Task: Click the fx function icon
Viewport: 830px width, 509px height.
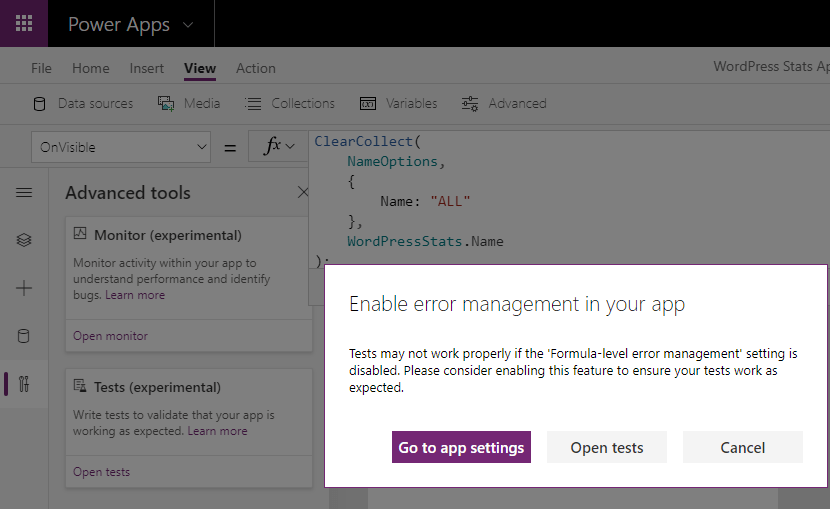Action: pyautogui.click(x=272, y=146)
